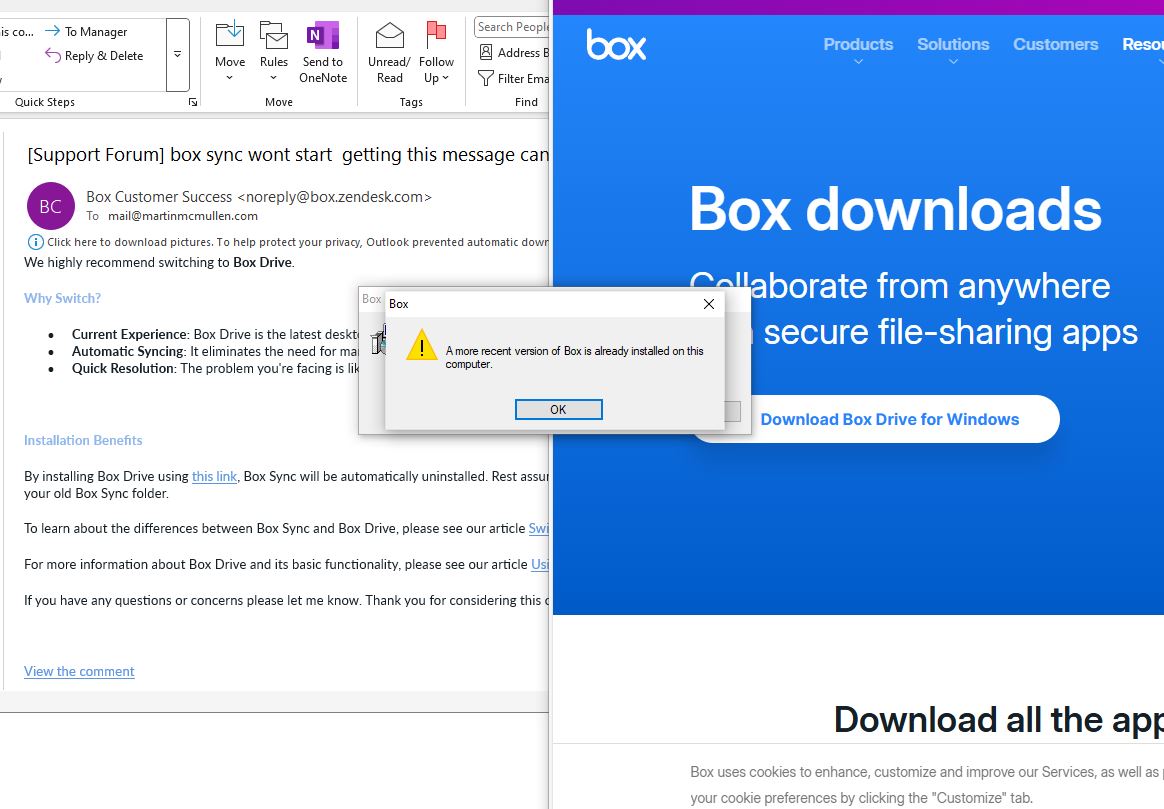Viewport: 1164px width, 809px height.
Task: Click the Box installer icon behind dialog
Action: coord(378,340)
